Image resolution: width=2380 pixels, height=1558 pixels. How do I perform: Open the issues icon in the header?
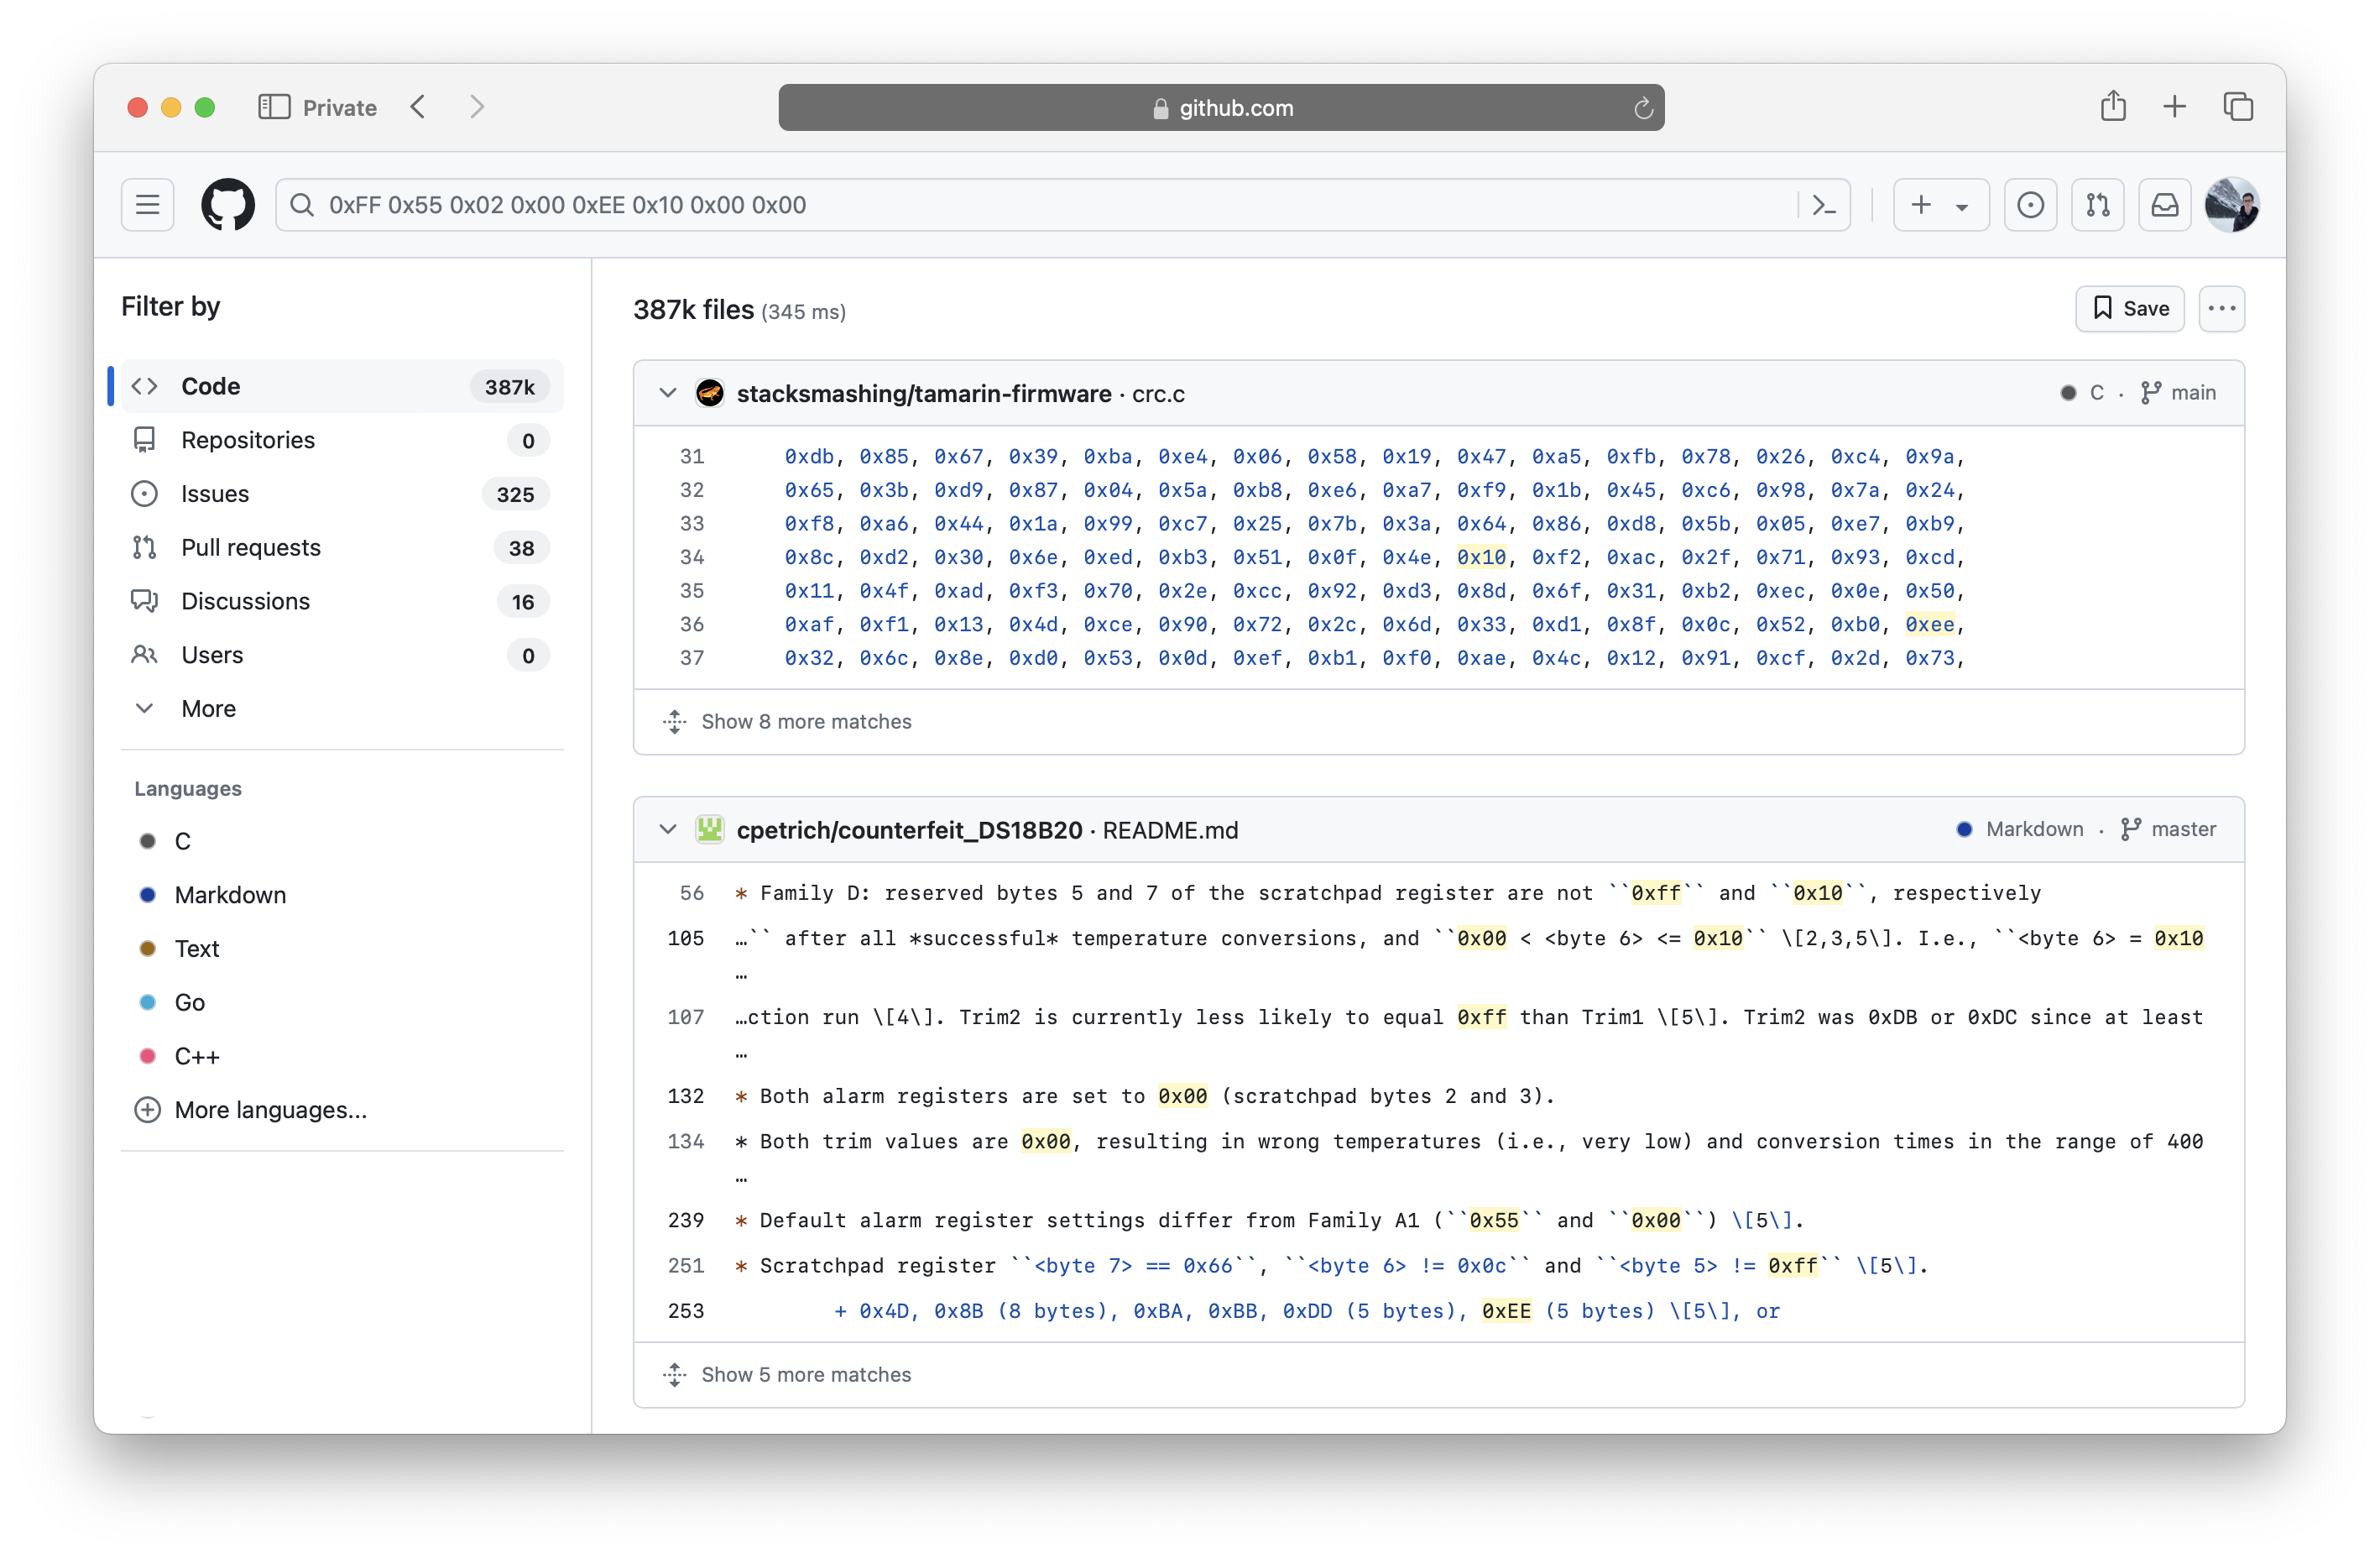pos(2030,205)
